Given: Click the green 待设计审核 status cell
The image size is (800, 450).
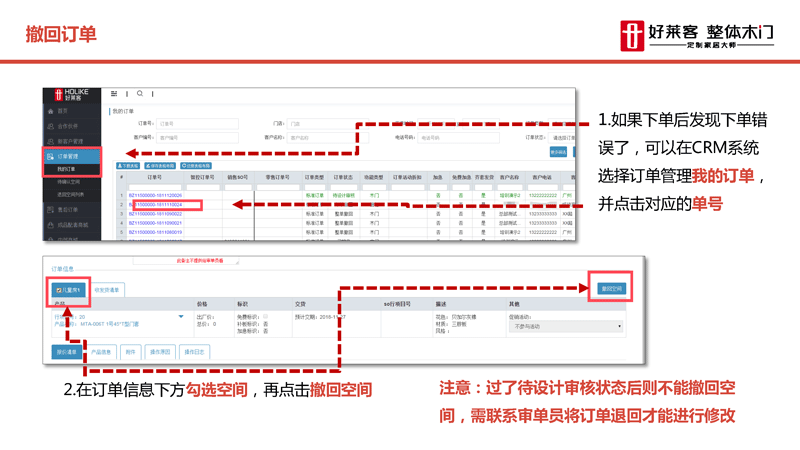Looking at the screenshot, I should click(x=343, y=195).
